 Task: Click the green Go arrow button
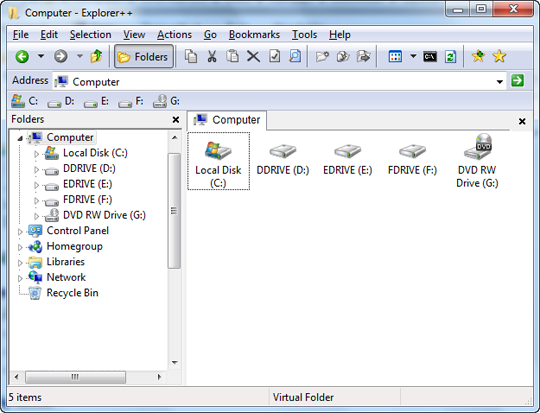[x=517, y=81]
